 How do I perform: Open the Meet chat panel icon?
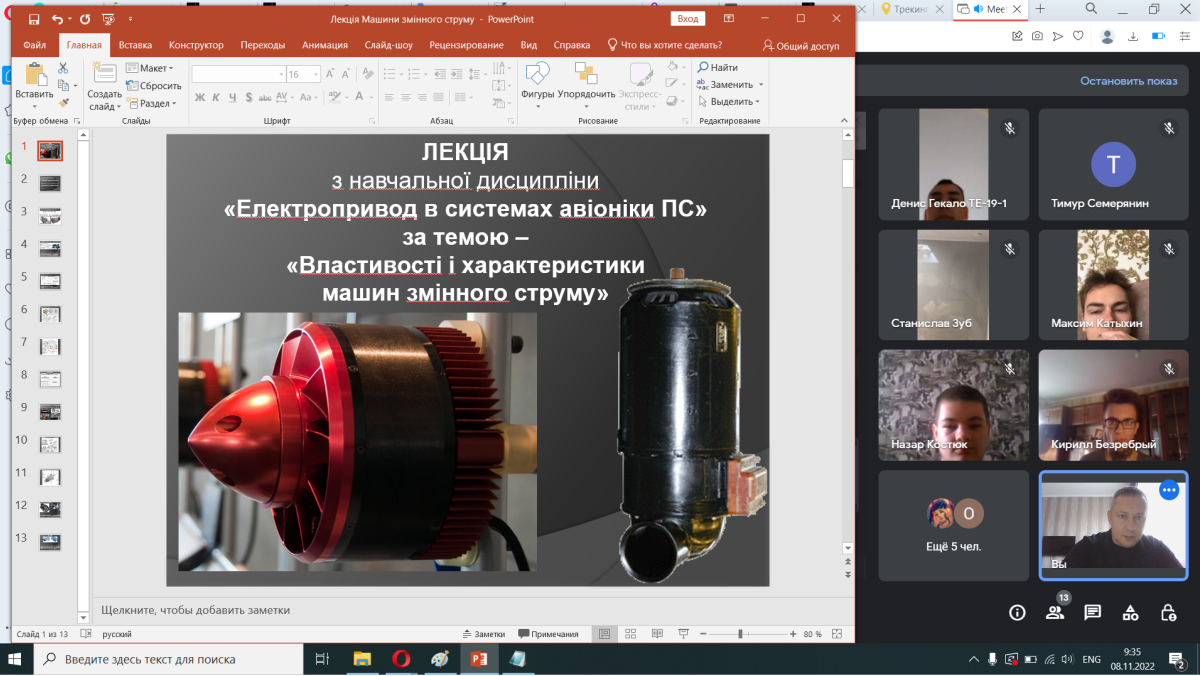point(1092,612)
